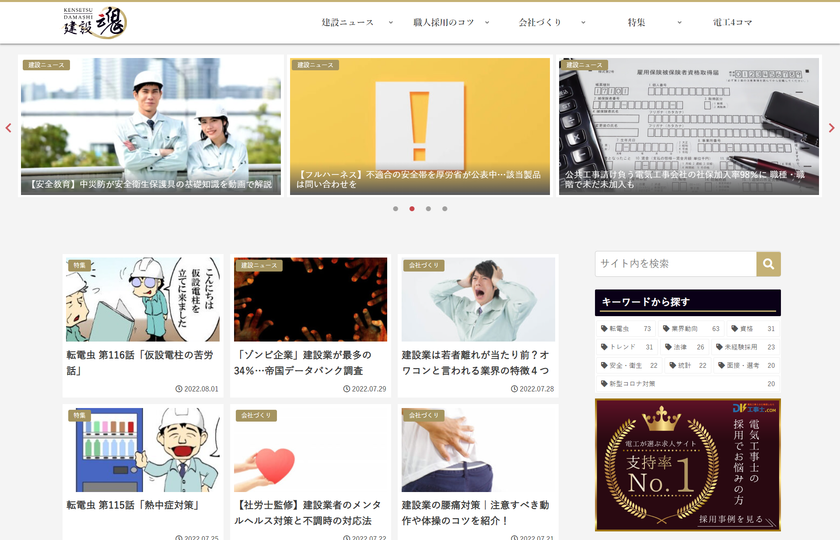Viewport: 840px width, 540px height.
Task: Select the 業界動向 keyword tag
Action: (691, 328)
